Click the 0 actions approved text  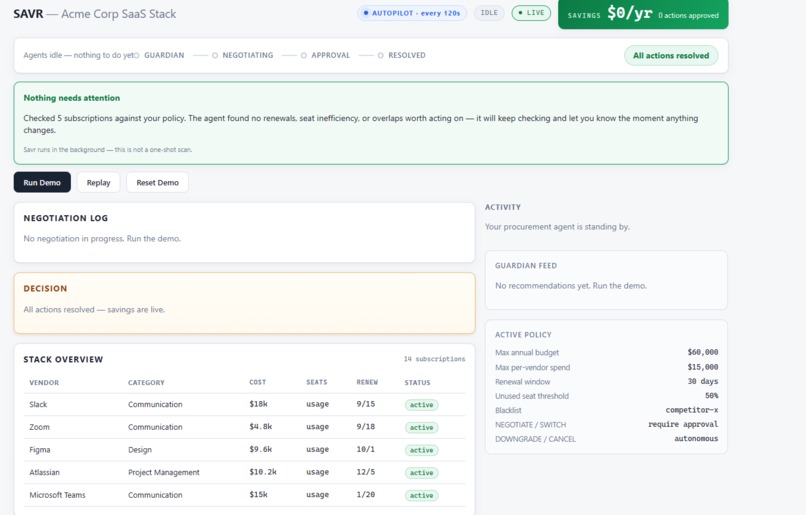[688, 15]
